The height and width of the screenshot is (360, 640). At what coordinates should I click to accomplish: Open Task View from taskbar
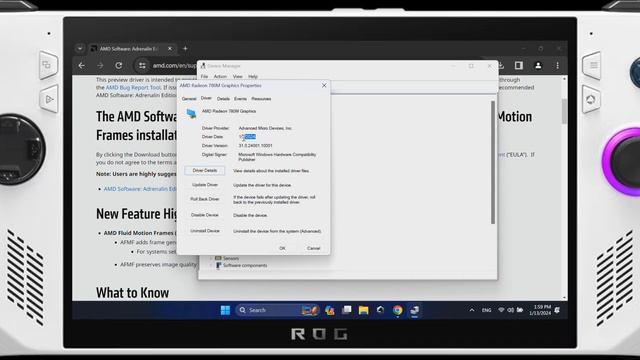point(347,310)
